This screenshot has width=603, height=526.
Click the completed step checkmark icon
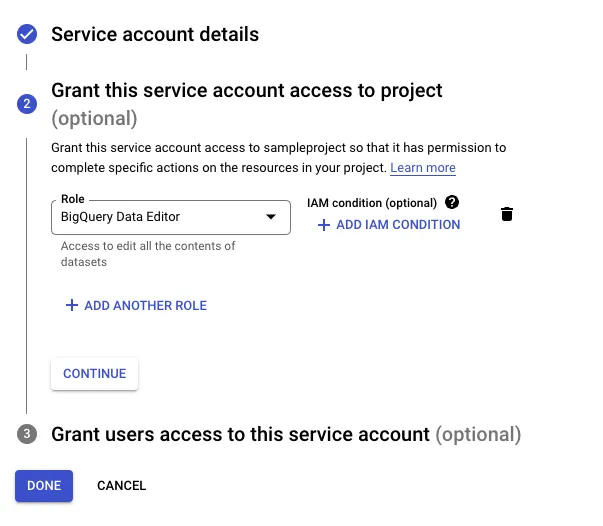pos(27,34)
